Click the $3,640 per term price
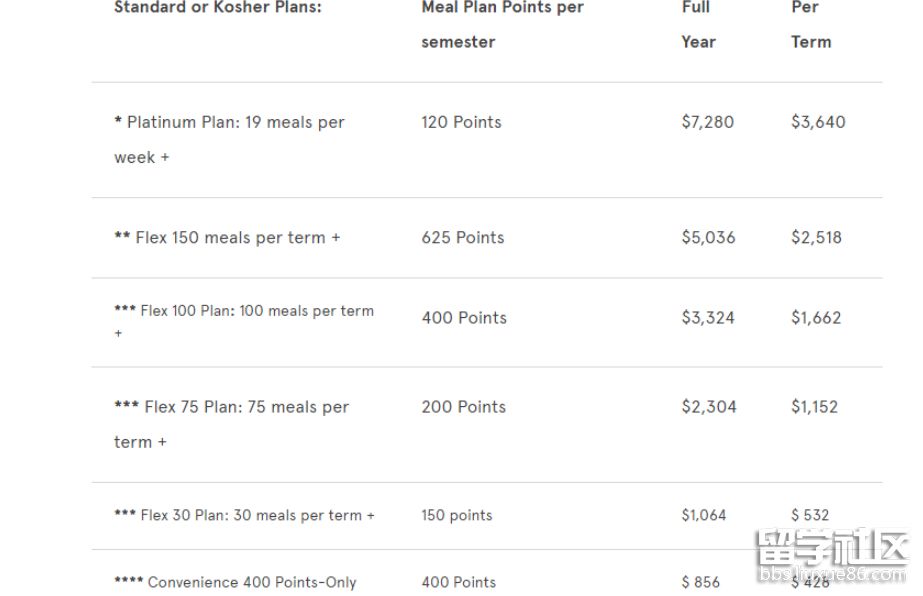923x596 pixels. click(818, 122)
